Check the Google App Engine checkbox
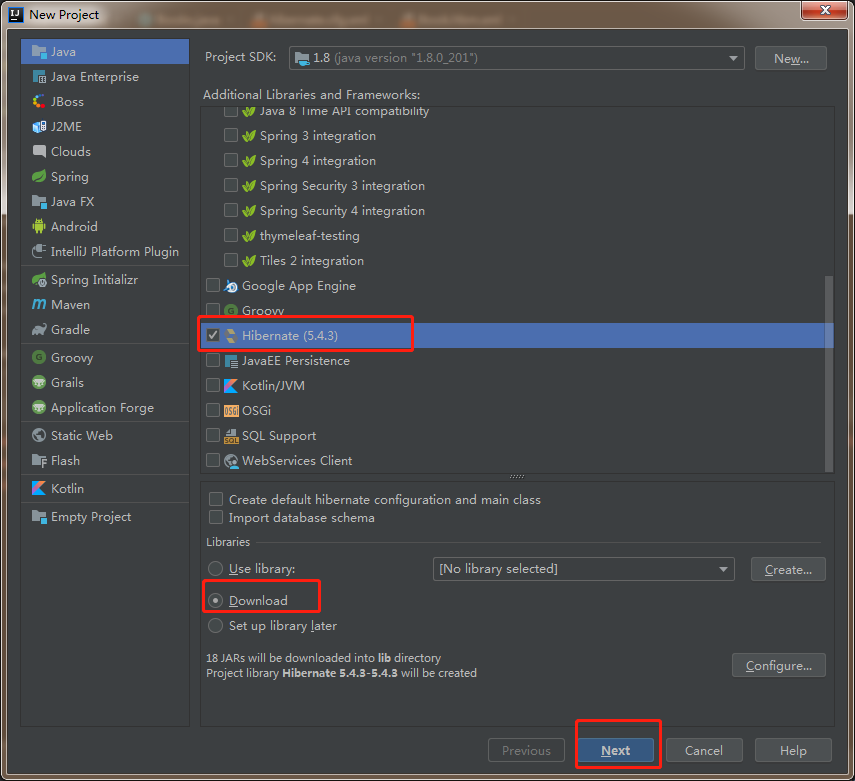This screenshot has width=855, height=781. [213, 285]
